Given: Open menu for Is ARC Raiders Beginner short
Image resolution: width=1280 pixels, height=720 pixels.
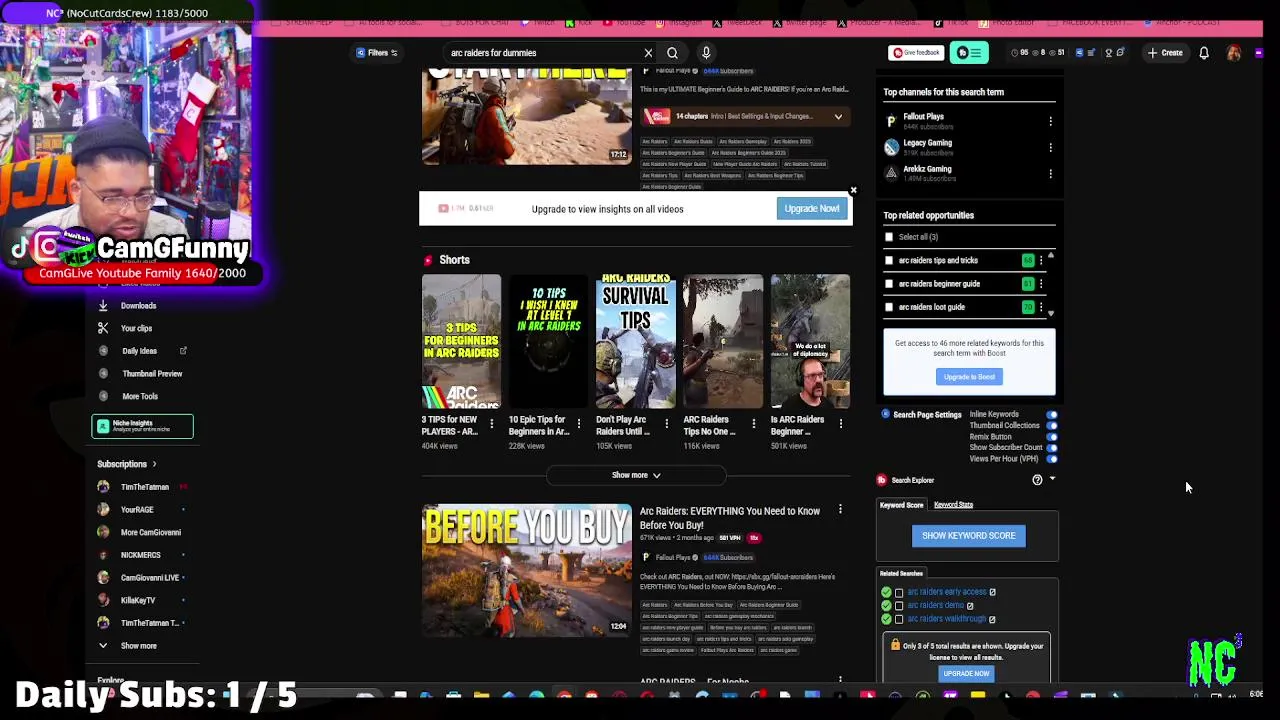Looking at the screenshot, I should (840, 424).
